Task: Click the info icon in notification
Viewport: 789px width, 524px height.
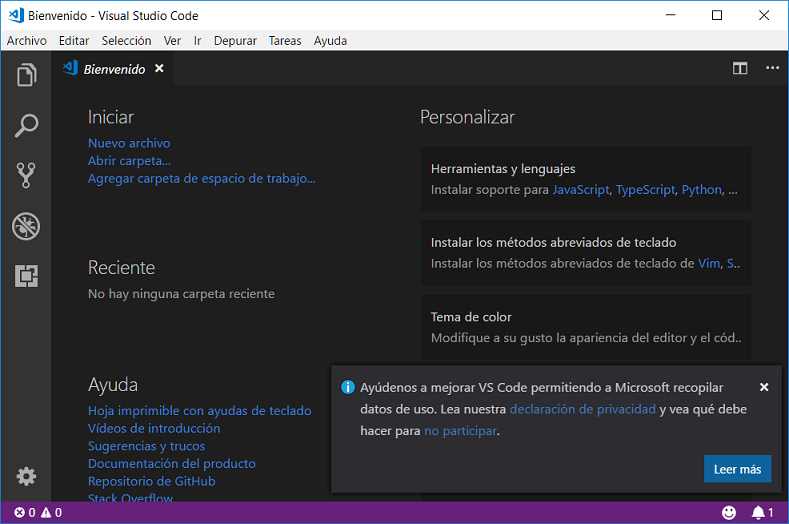Action: coord(348,387)
